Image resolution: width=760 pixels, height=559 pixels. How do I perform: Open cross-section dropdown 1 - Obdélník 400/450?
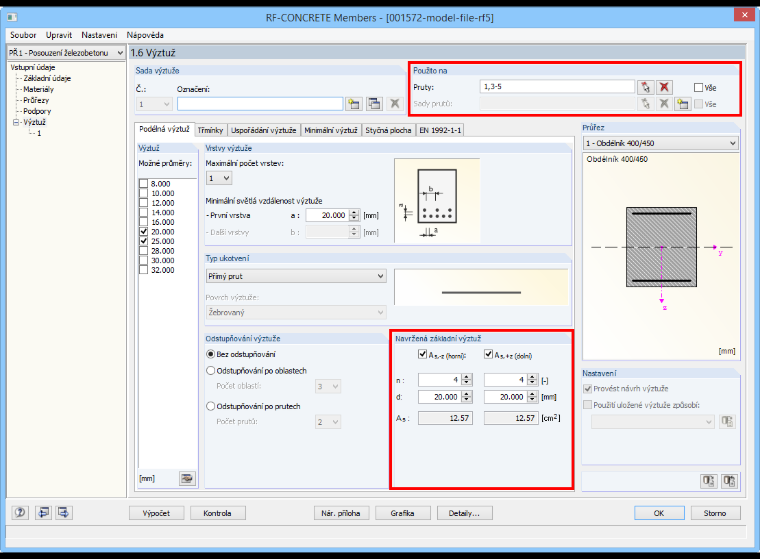tap(661, 144)
